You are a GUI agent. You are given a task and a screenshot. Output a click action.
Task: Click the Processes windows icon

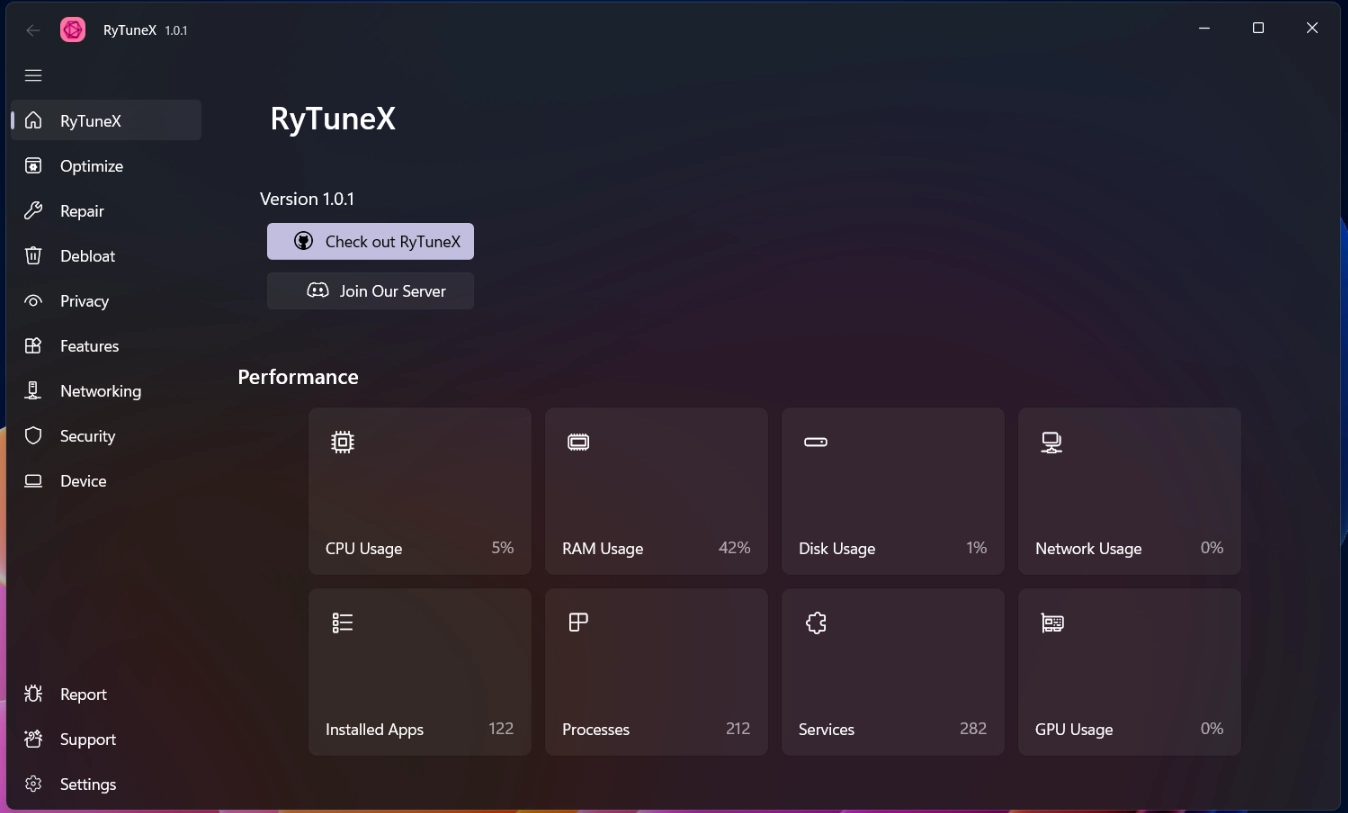tap(579, 623)
